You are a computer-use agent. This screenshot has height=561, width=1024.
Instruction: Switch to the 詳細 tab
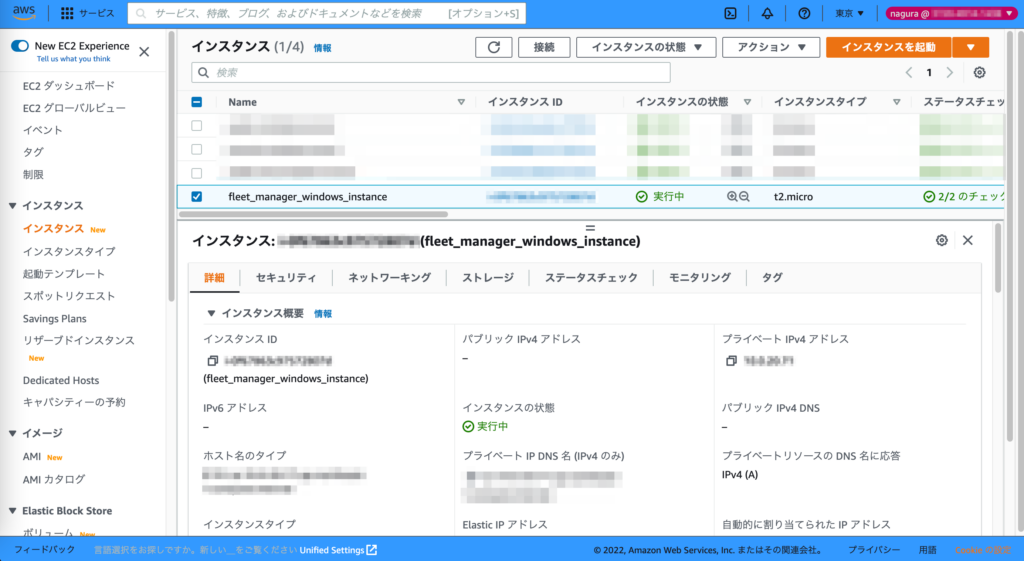click(x=214, y=278)
